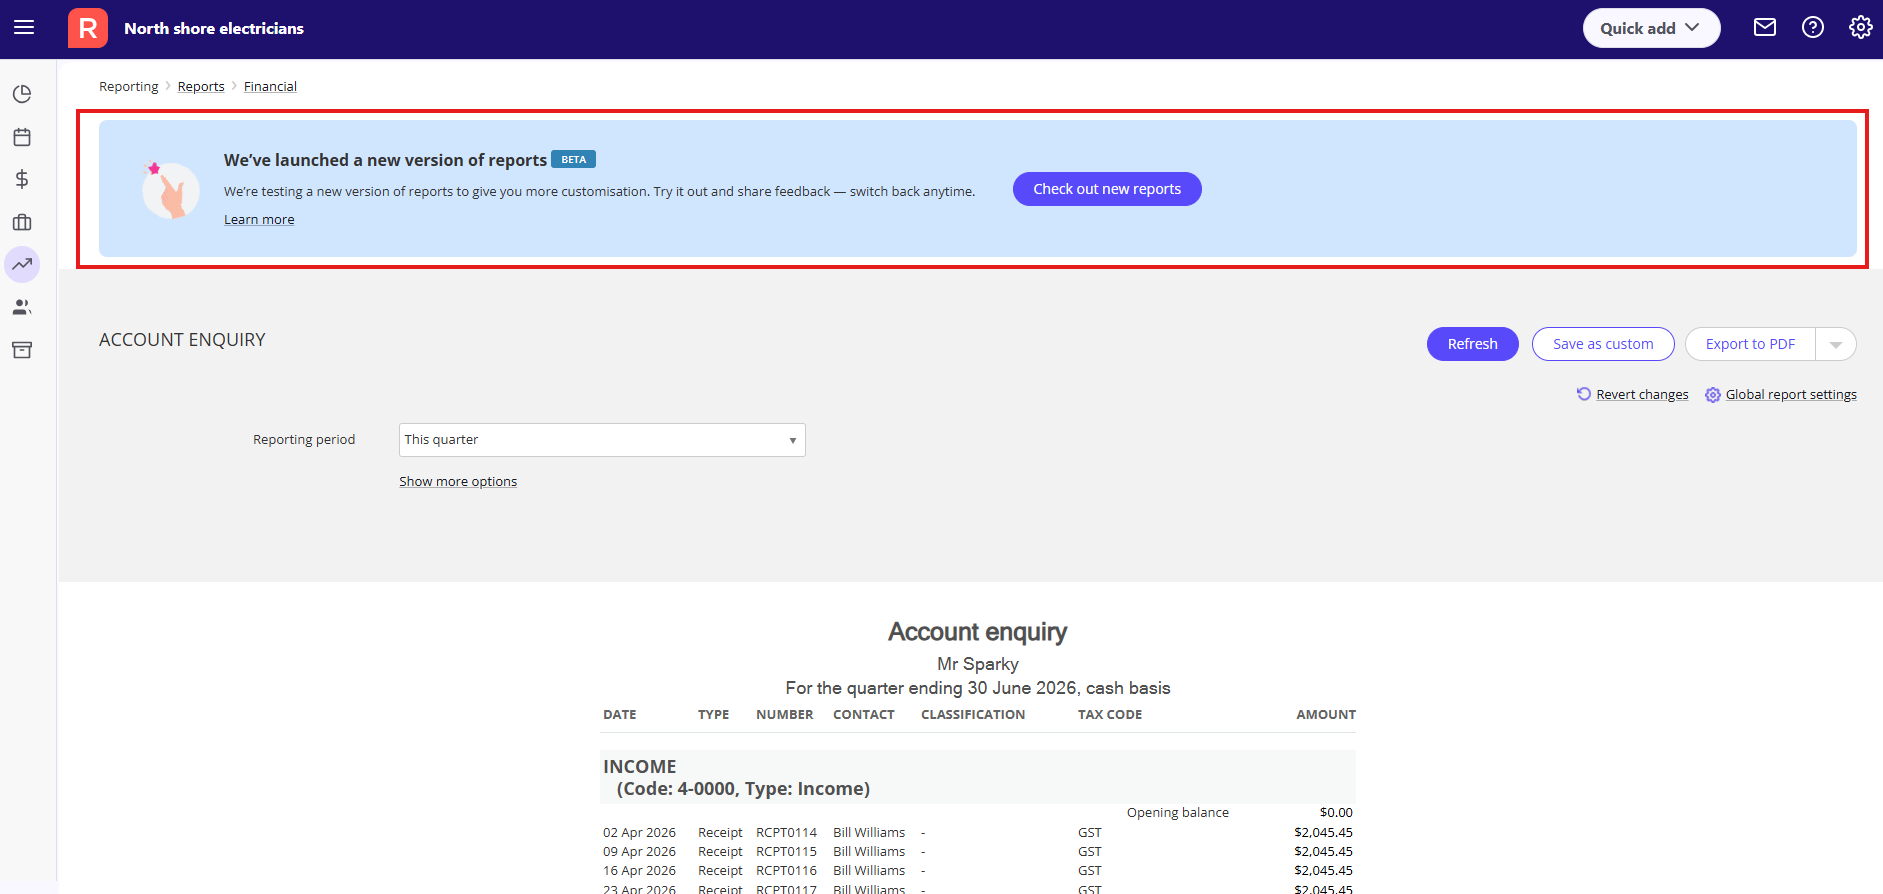
Task: Click the Mr Sparky report subtitle
Action: point(978,664)
